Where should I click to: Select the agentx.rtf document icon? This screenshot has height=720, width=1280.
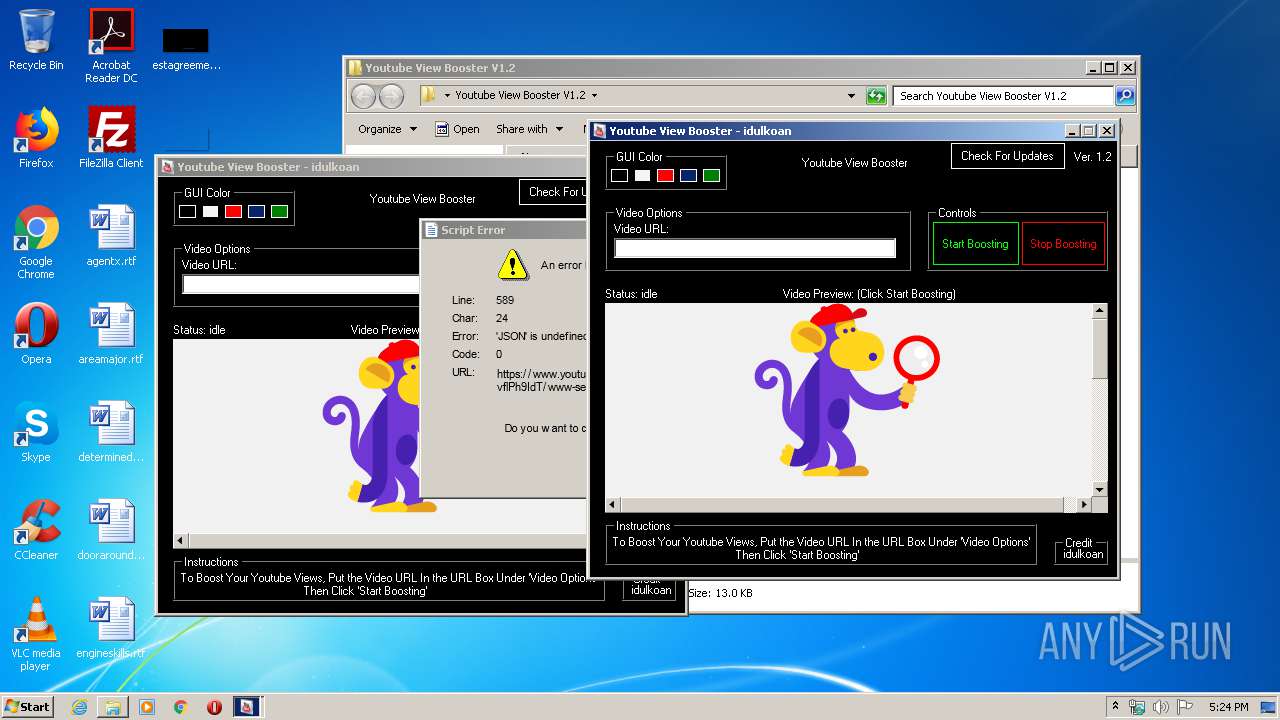pos(111,236)
